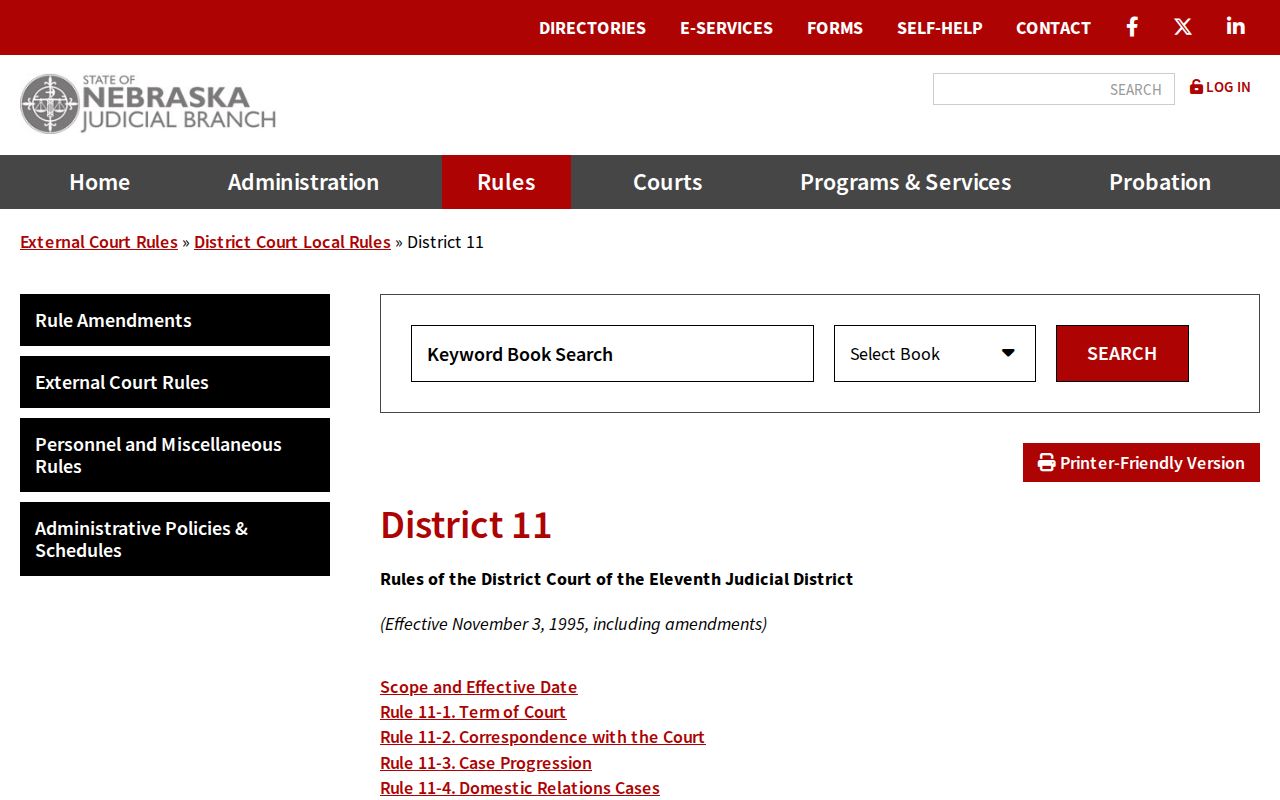Follow External Court Rules breadcrumb link
The height and width of the screenshot is (800, 1280).
pos(99,242)
